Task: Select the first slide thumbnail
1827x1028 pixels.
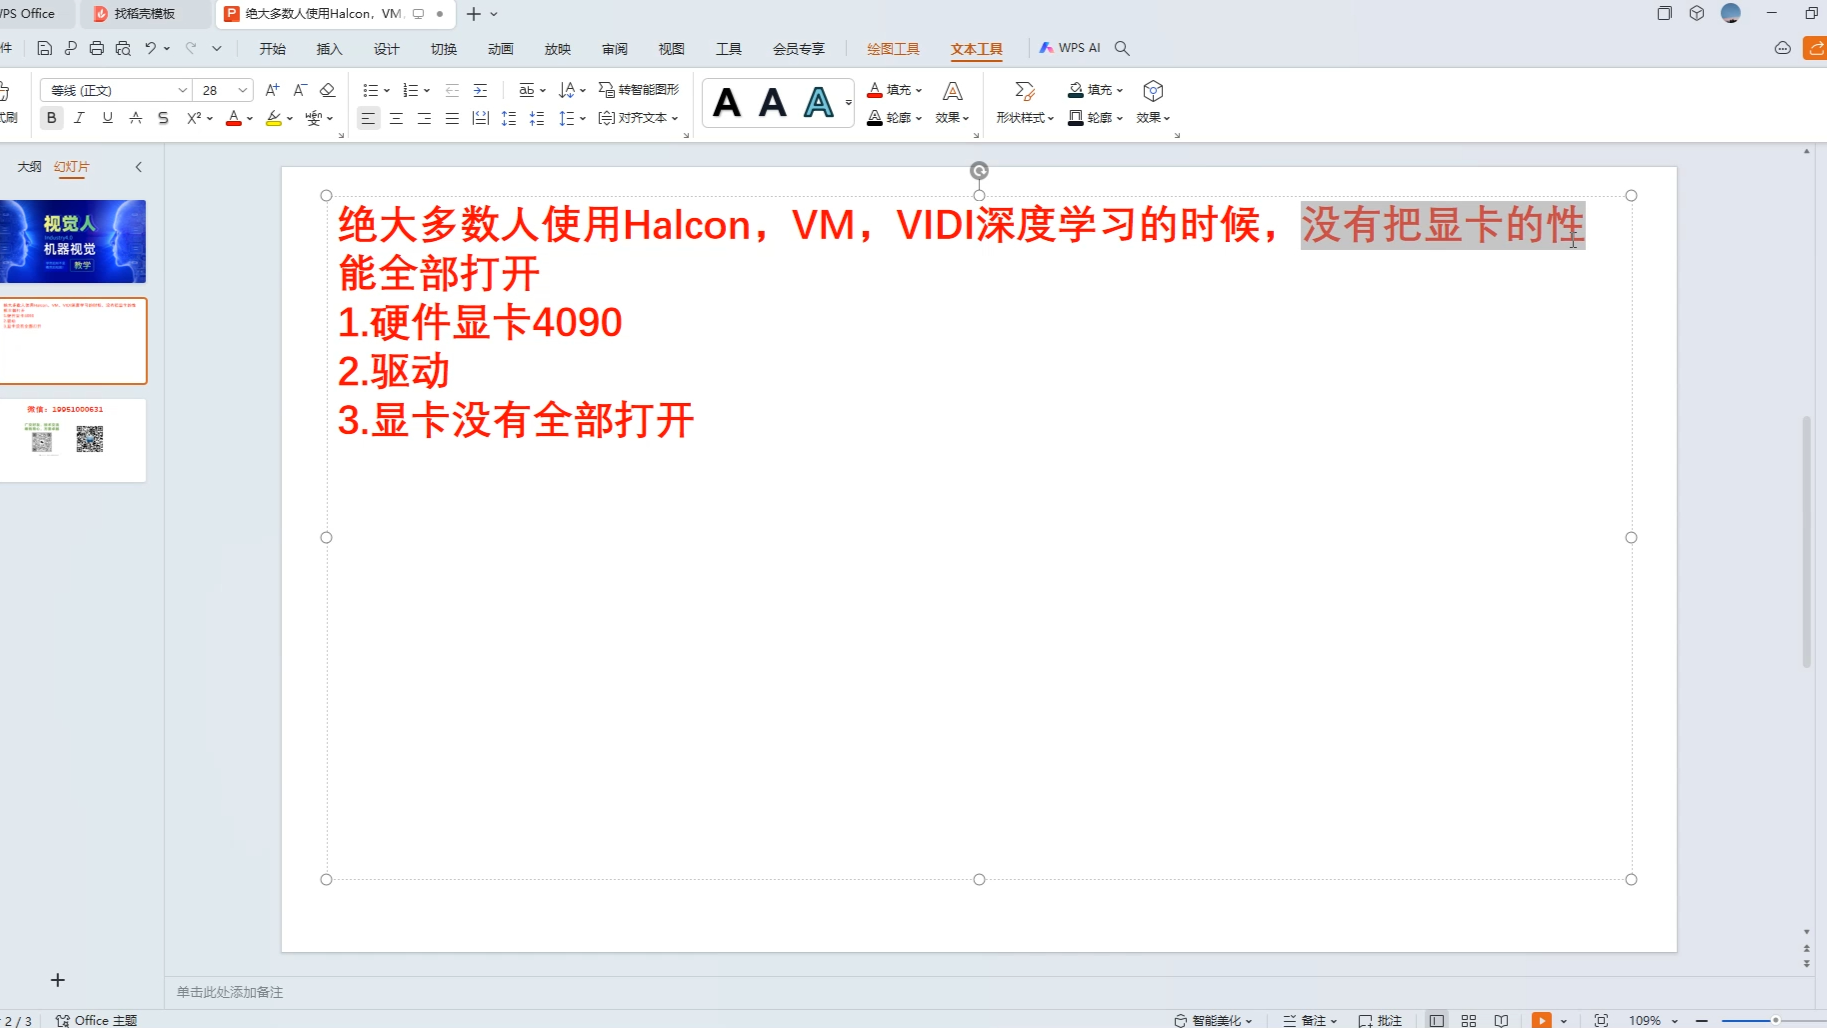Action: [73, 241]
